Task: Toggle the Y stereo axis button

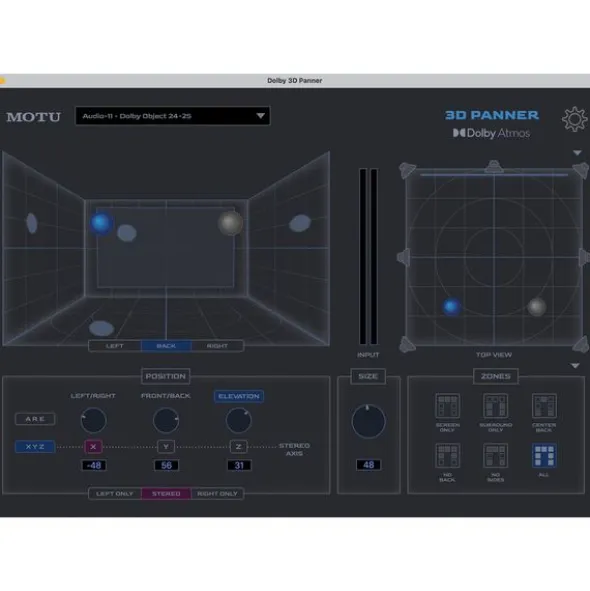Action: point(166,447)
